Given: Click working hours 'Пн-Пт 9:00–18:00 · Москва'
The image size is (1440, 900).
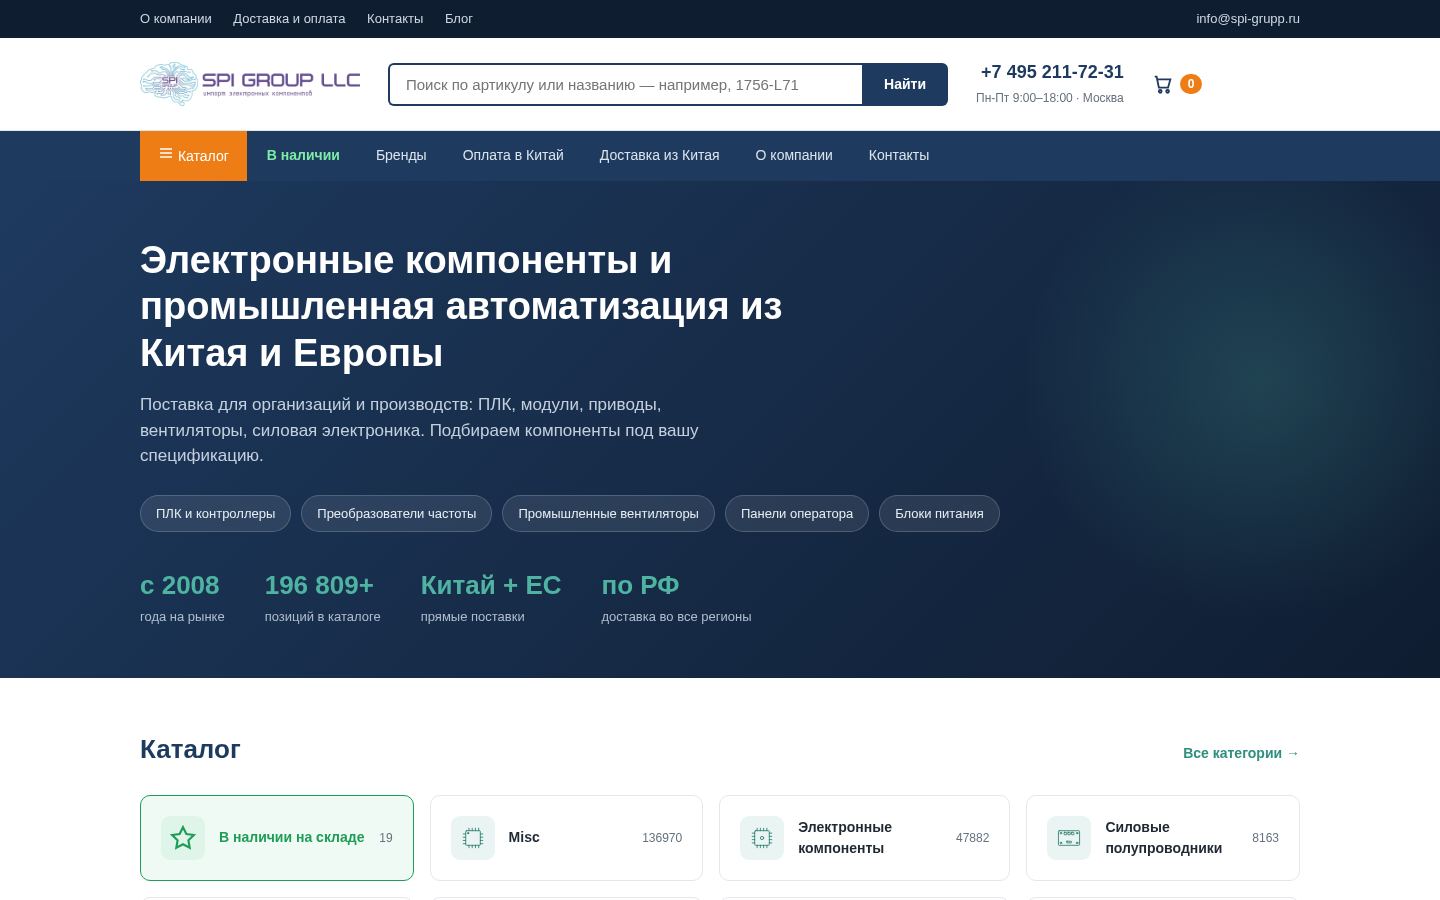Looking at the screenshot, I should (1050, 98).
